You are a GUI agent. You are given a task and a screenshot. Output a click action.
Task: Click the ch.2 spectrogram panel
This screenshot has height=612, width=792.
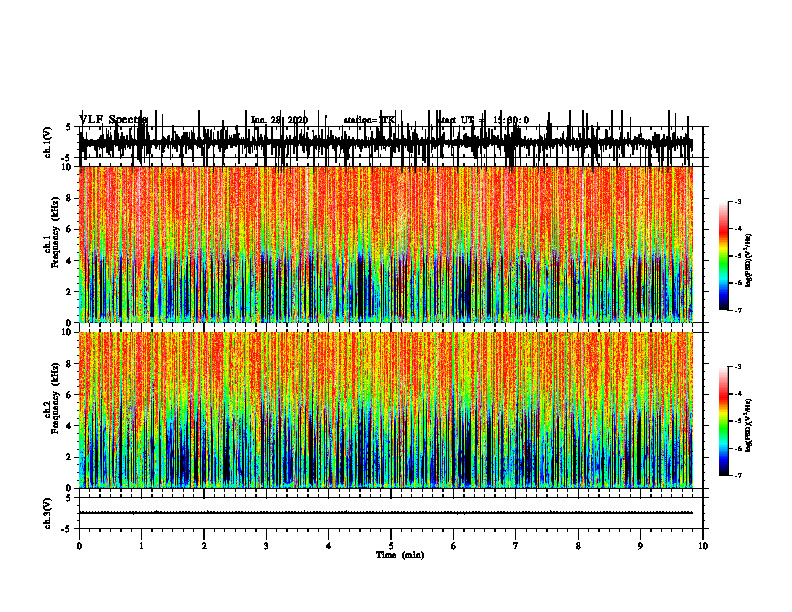[386, 410]
